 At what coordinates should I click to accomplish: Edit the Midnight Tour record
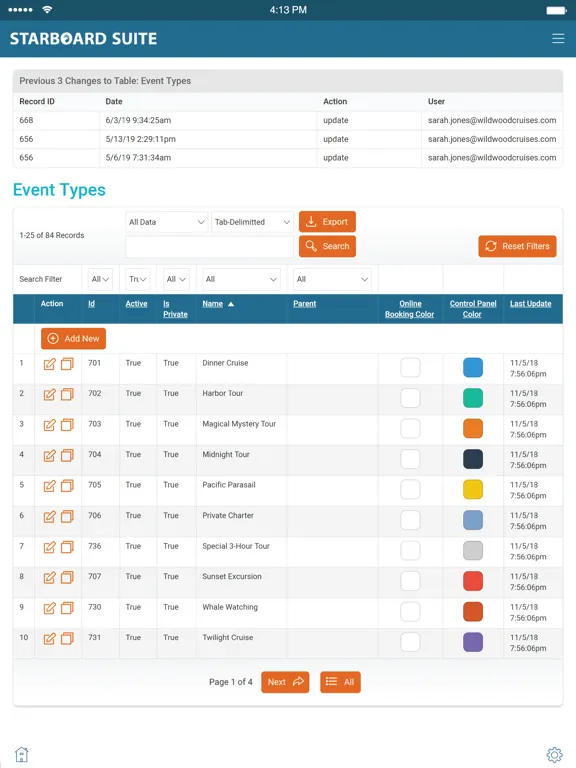coord(49,456)
